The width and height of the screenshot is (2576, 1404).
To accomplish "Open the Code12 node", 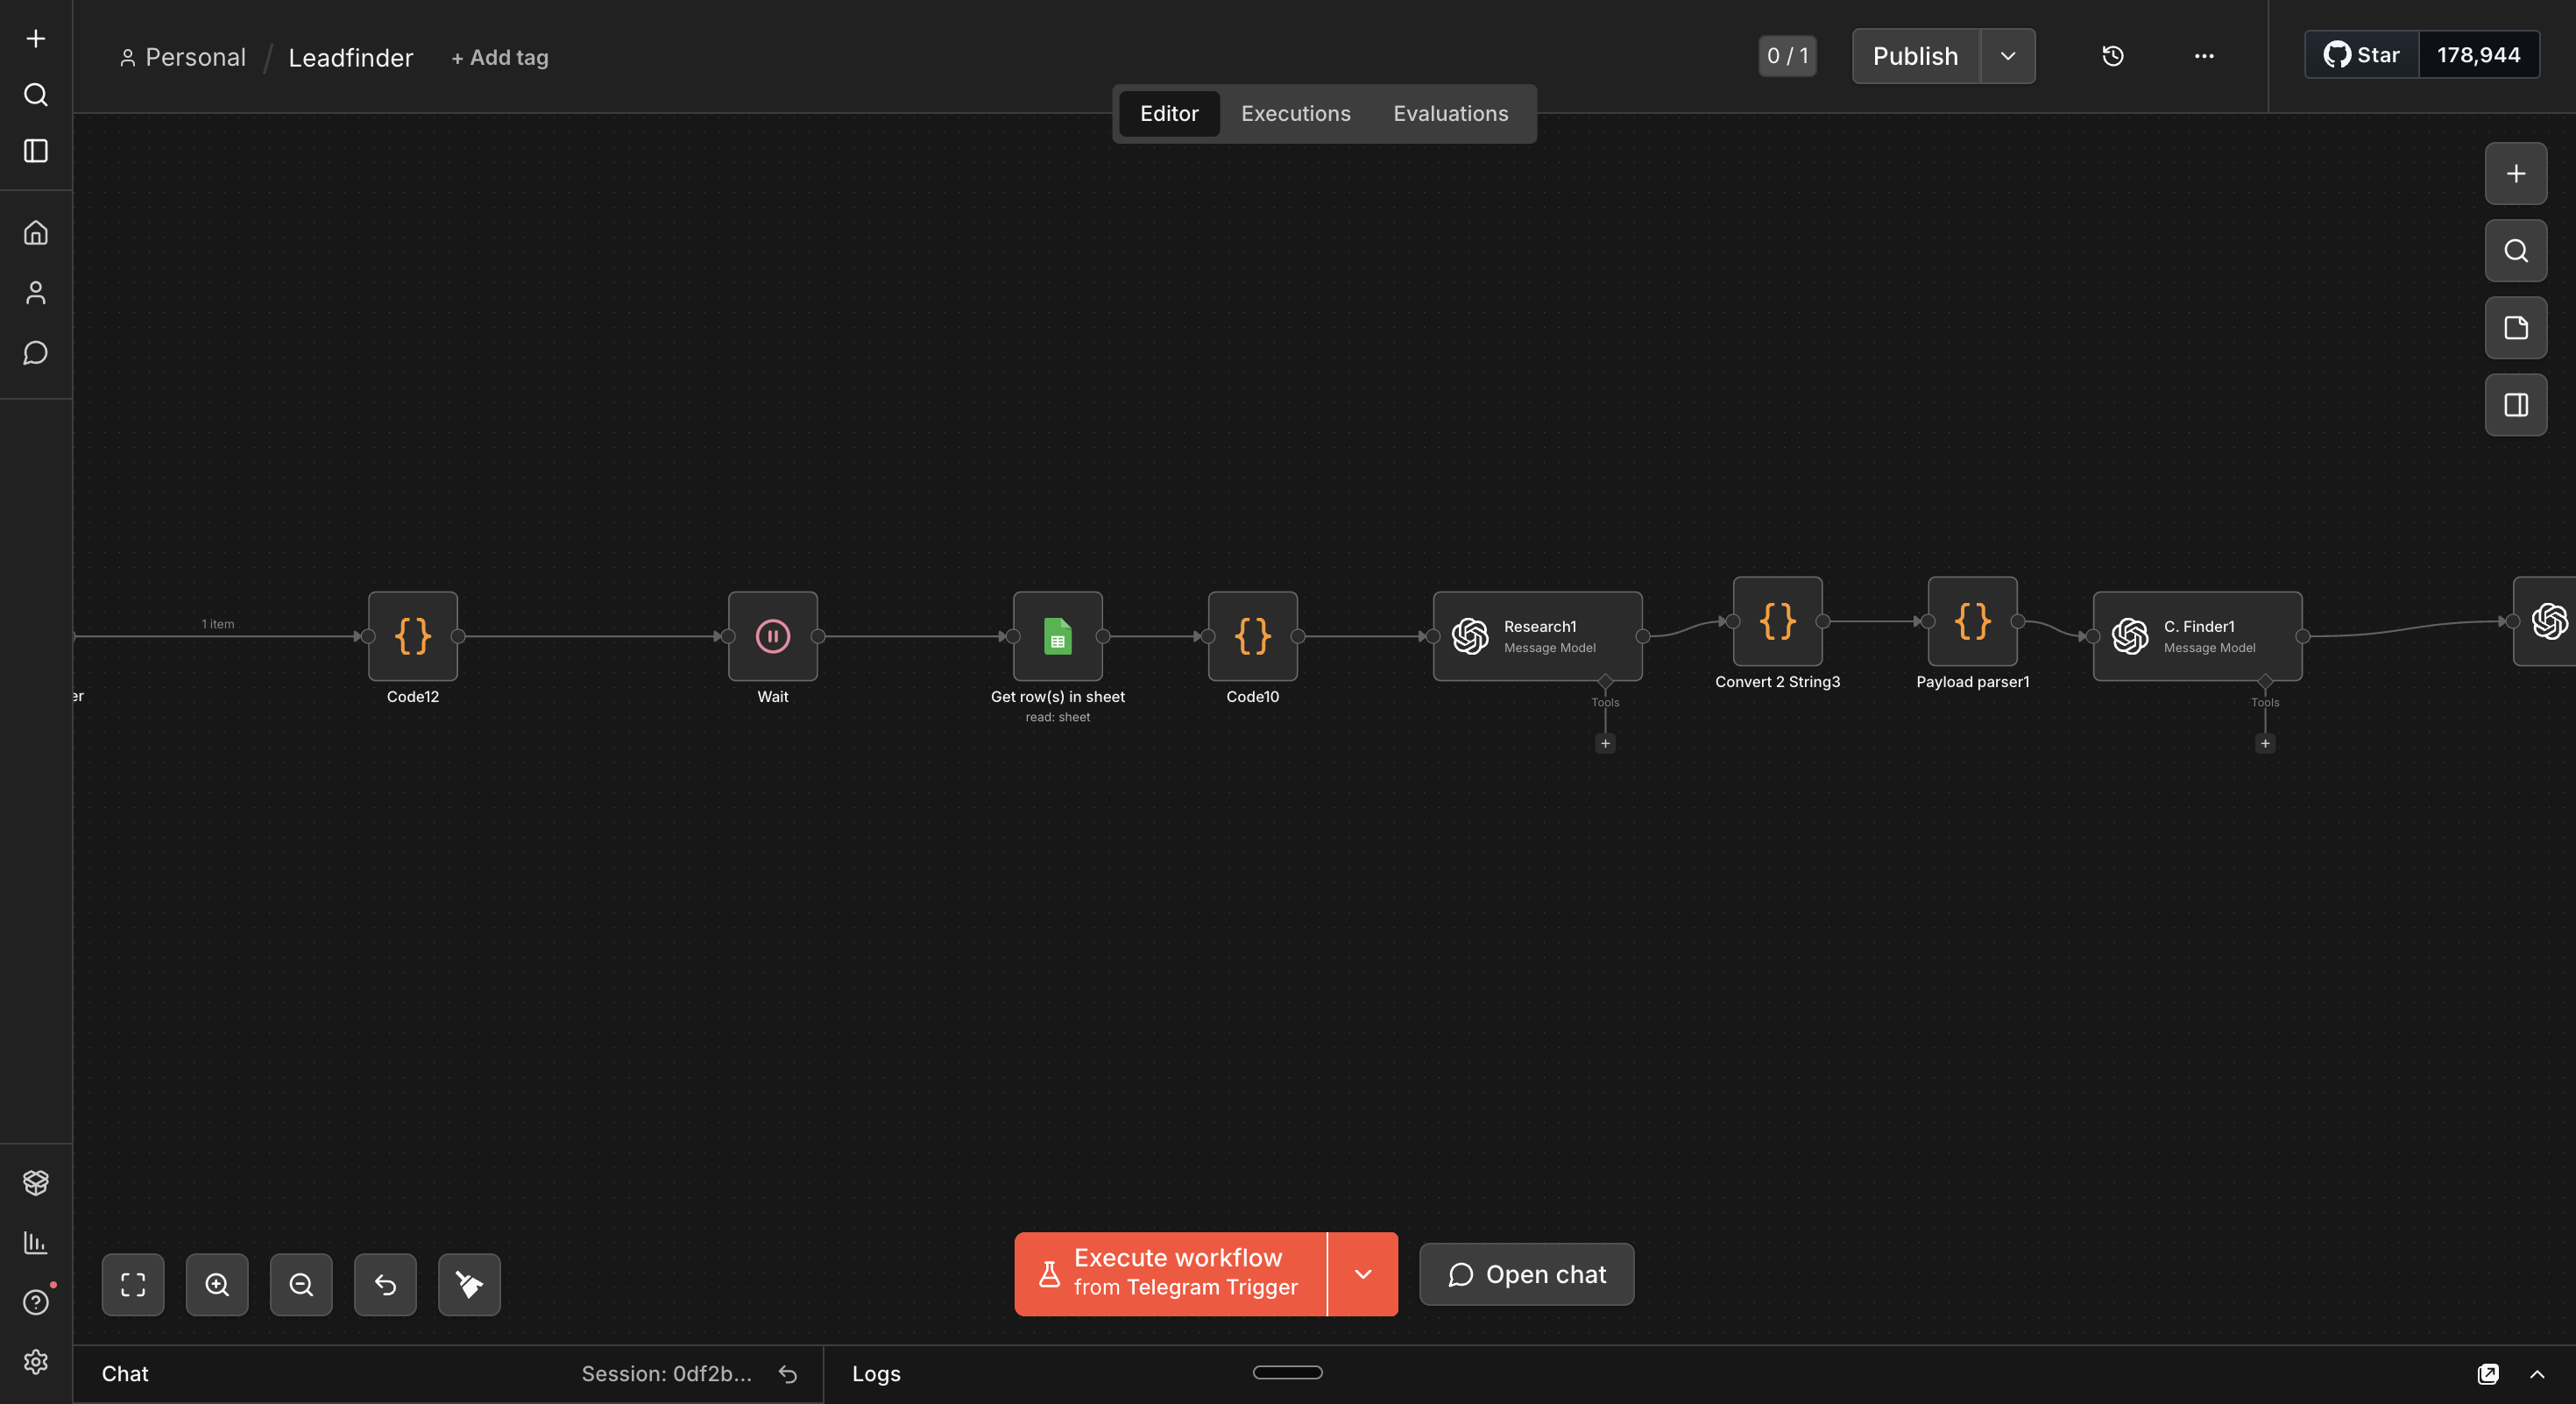I will 412,636.
